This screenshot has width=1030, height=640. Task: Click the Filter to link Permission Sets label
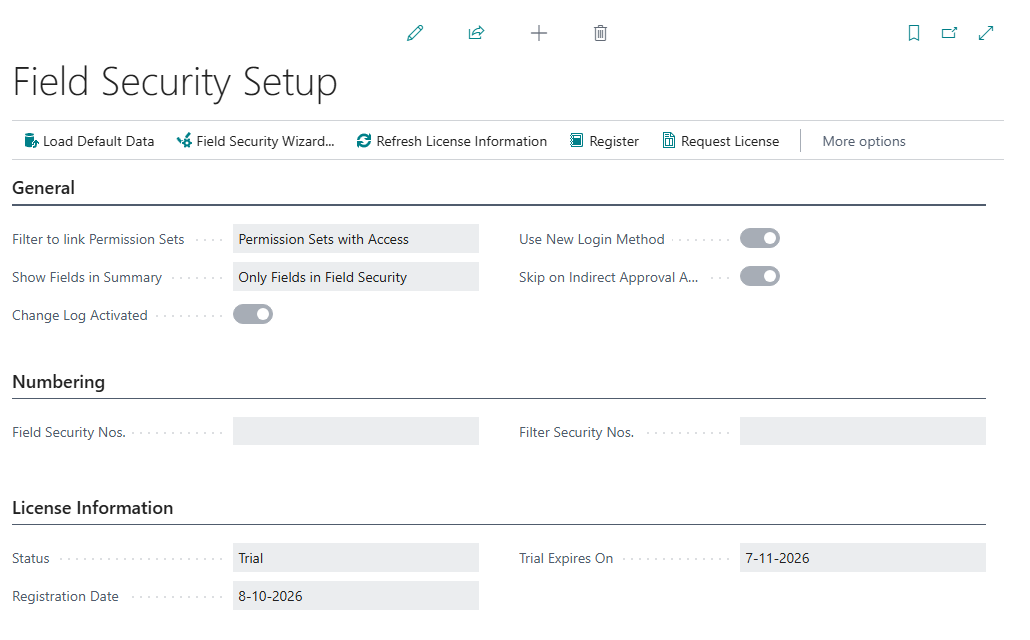pyautogui.click(x=98, y=239)
